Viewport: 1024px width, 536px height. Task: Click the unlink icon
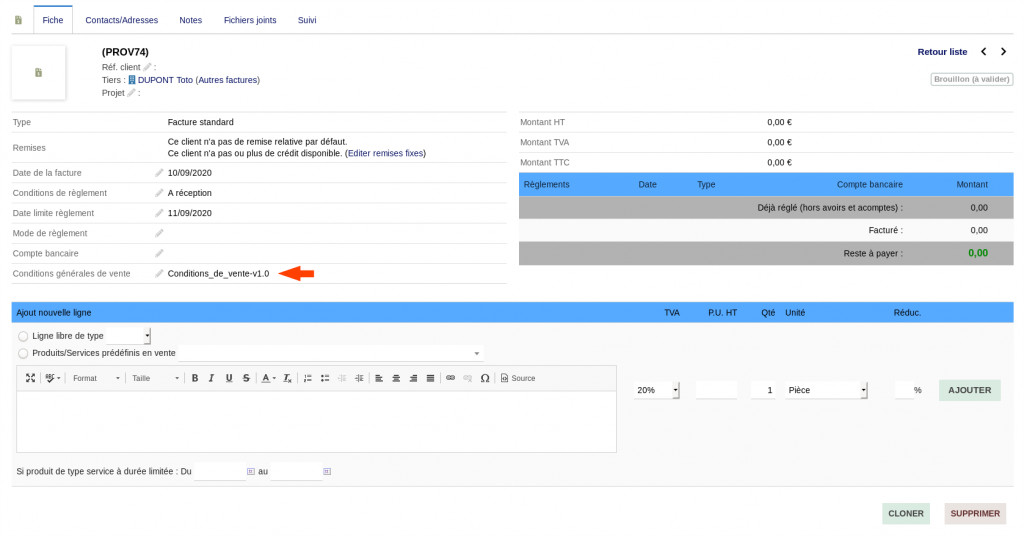click(x=468, y=378)
